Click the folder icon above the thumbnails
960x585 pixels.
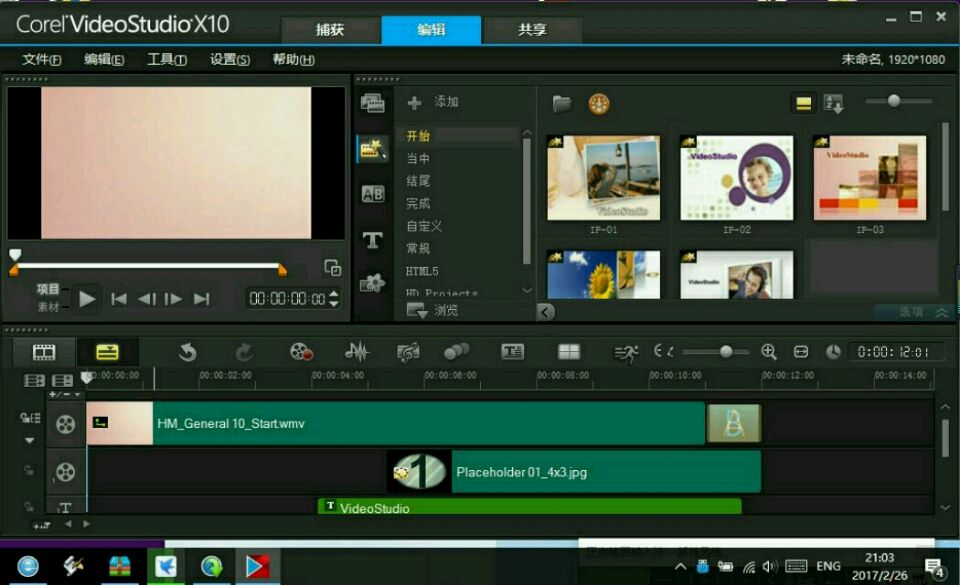click(561, 103)
